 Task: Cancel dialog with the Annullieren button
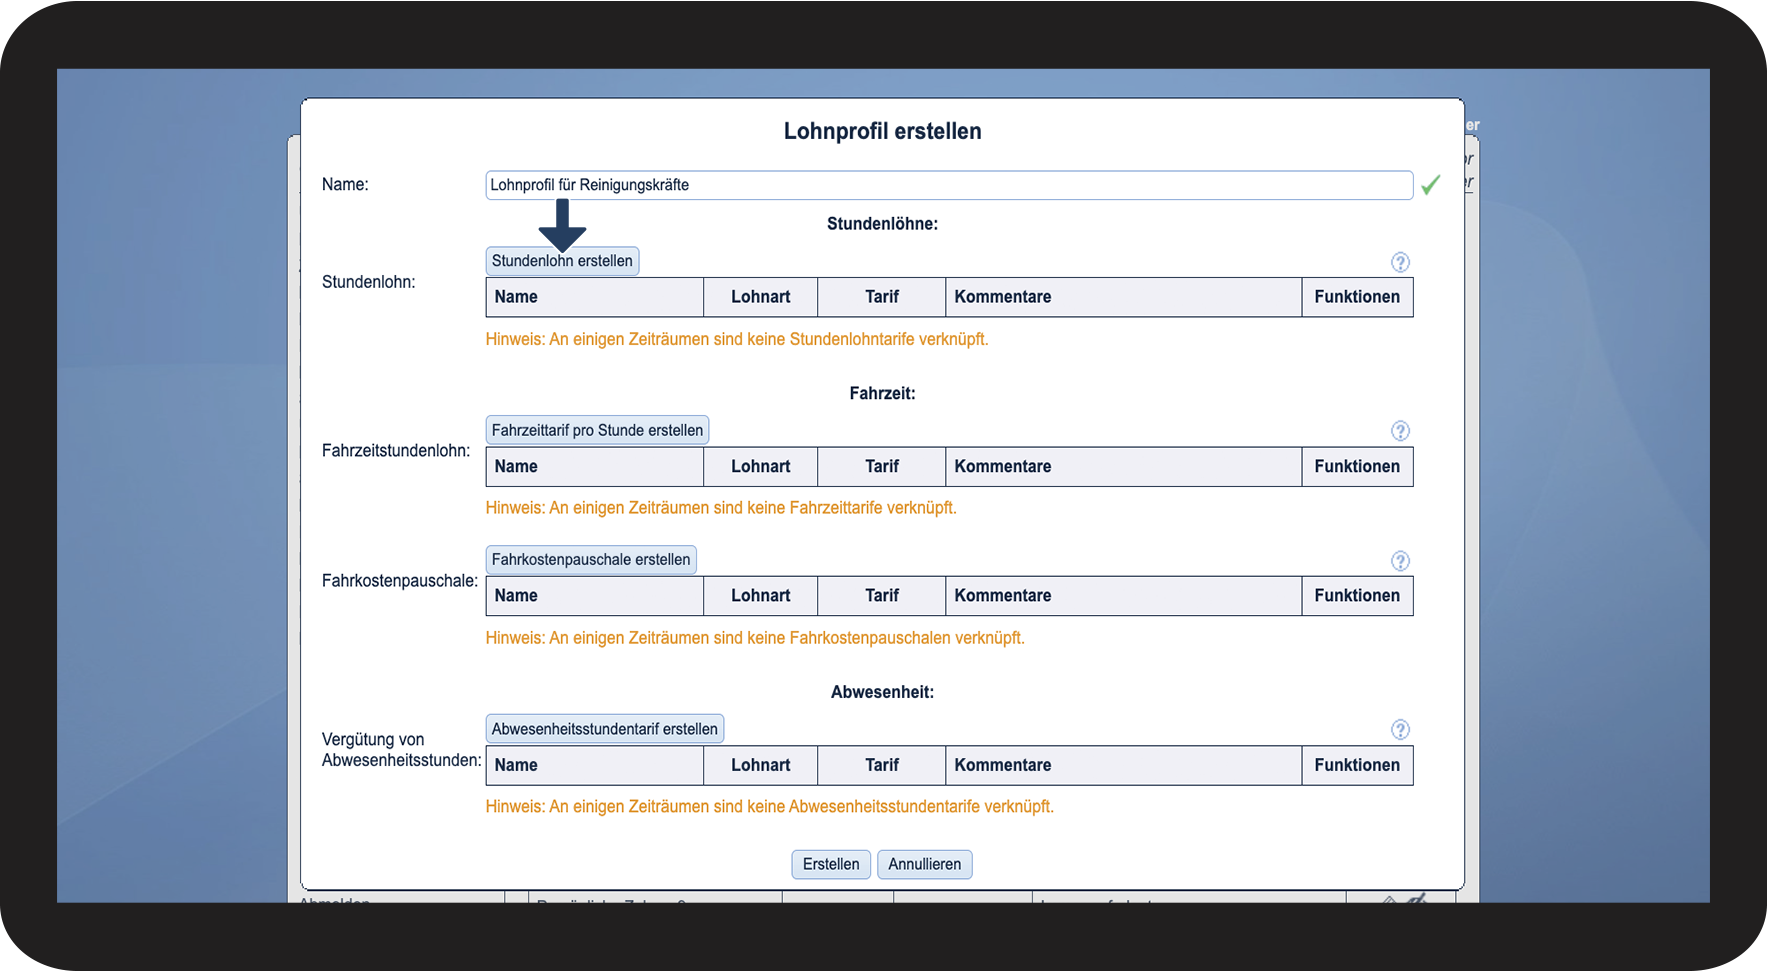[925, 864]
